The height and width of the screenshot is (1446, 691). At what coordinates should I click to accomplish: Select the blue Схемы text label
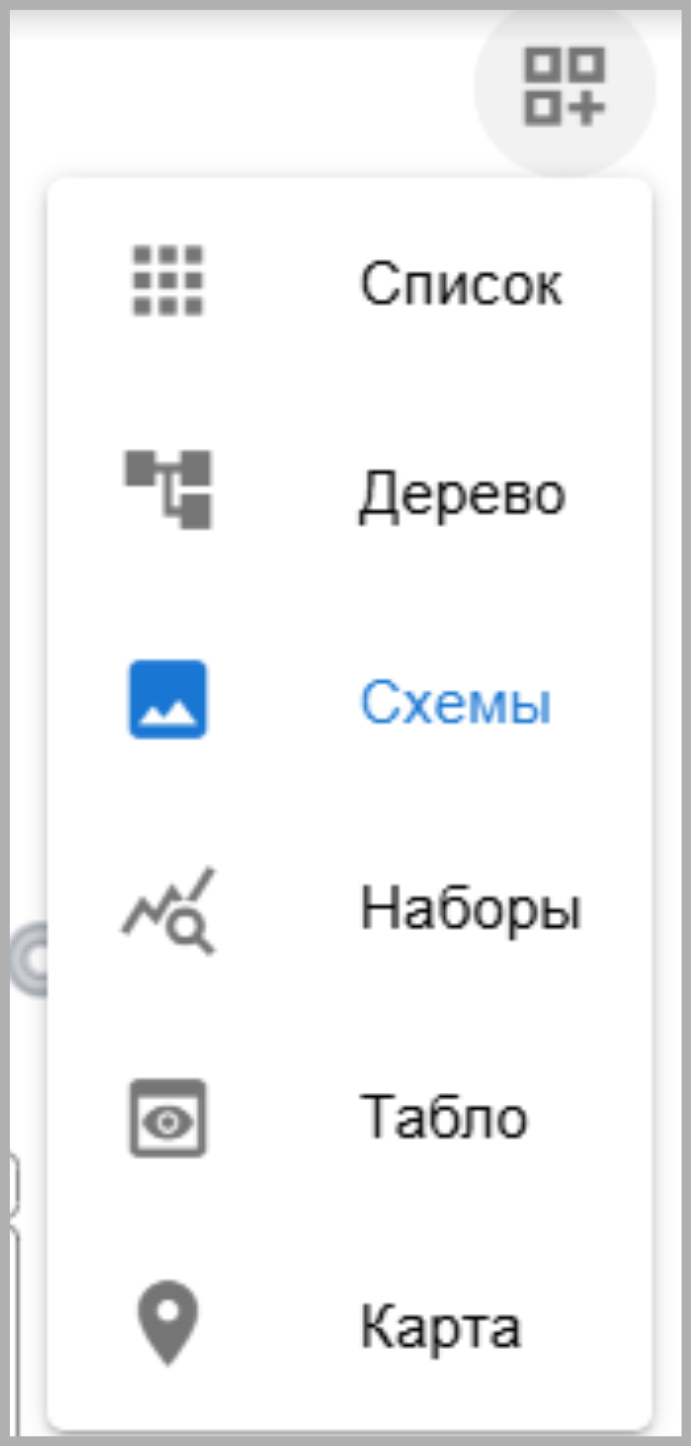455,704
